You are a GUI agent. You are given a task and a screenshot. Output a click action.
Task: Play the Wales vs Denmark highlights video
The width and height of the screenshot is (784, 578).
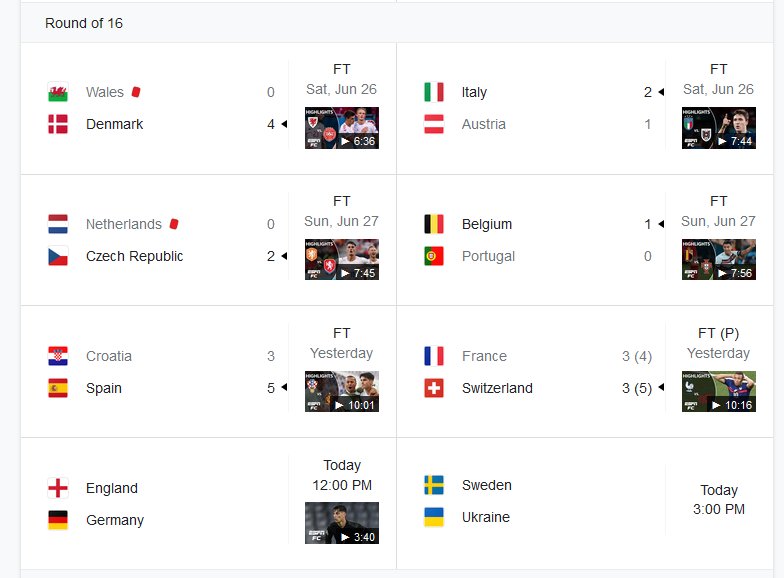342,128
